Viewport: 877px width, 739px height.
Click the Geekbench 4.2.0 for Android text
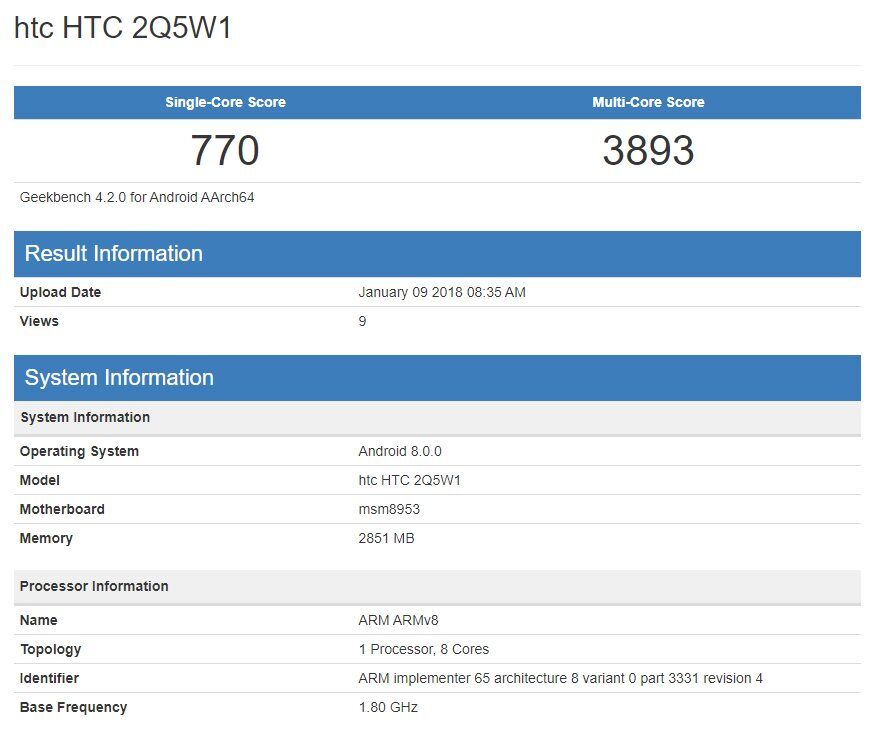click(x=137, y=198)
